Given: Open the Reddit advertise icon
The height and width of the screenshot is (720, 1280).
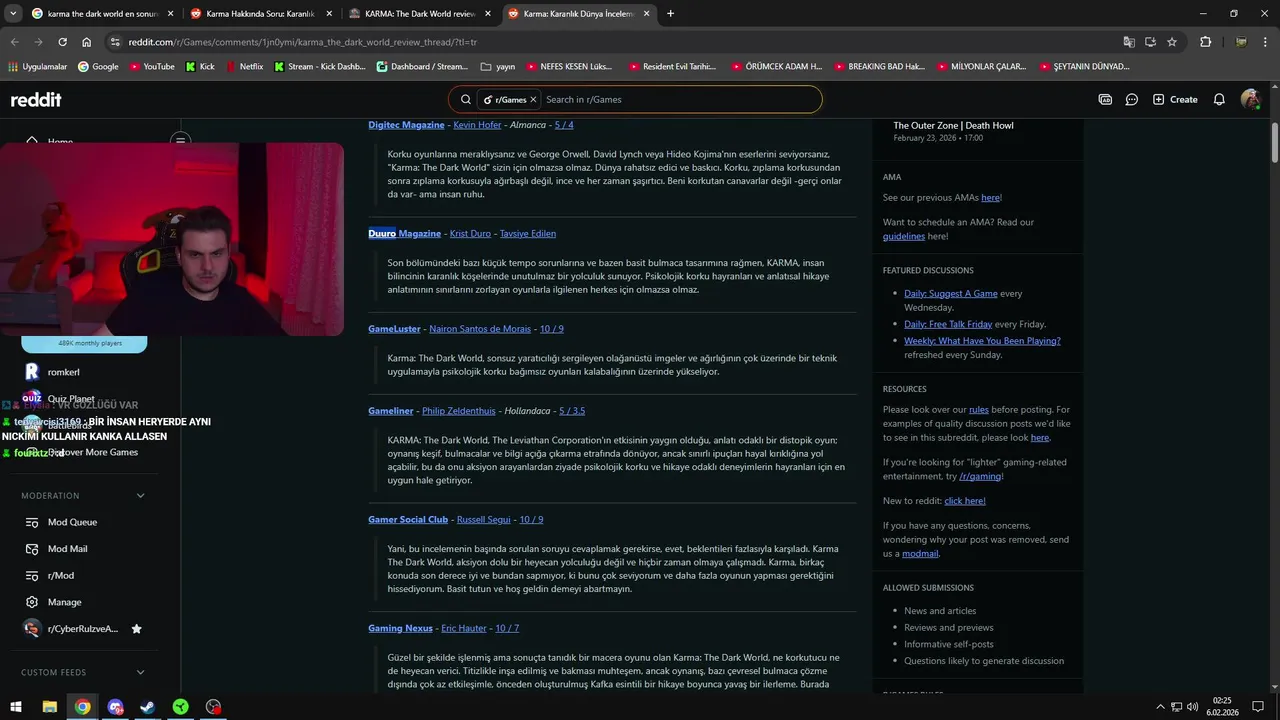Looking at the screenshot, I should pyautogui.click(x=1105, y=99).
